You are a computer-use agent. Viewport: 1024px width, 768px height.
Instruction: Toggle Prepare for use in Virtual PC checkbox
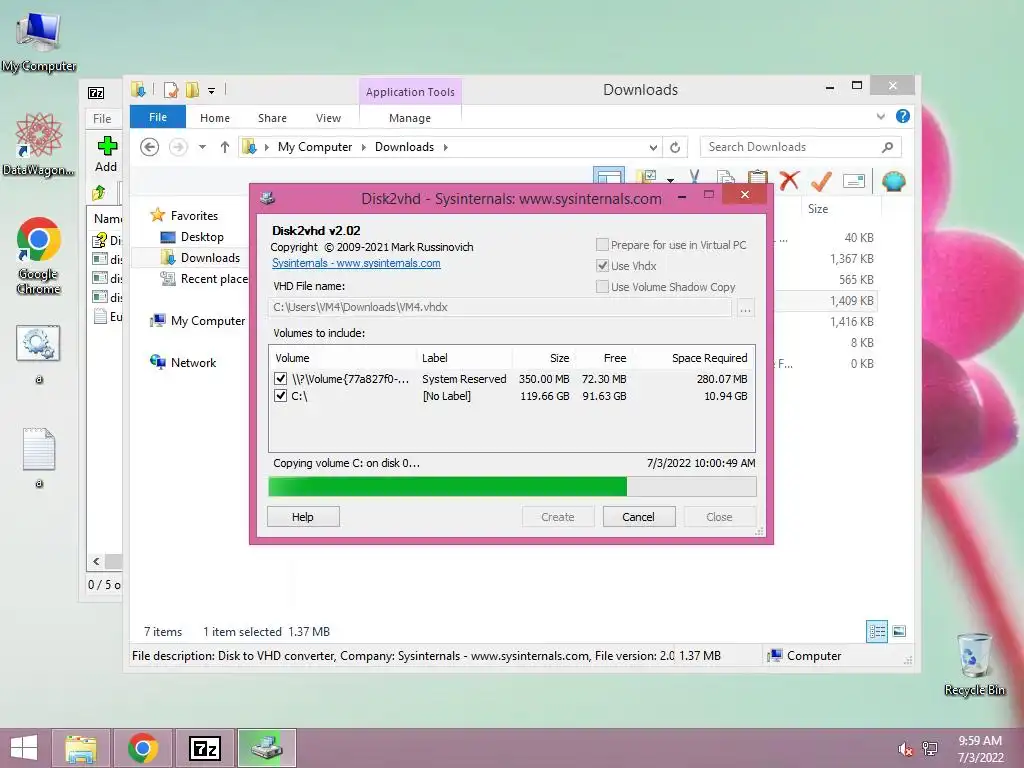pos(602,245)
